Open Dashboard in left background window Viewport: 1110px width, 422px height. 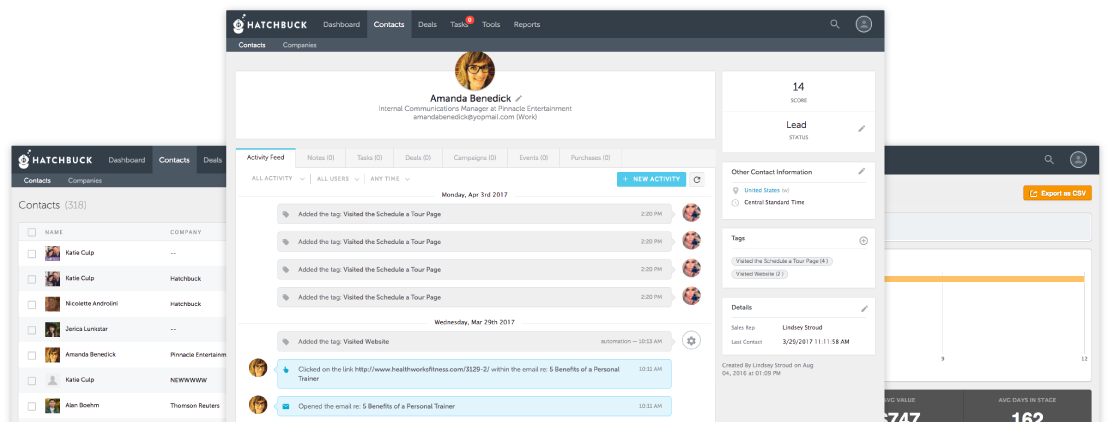tap(127, 160)
